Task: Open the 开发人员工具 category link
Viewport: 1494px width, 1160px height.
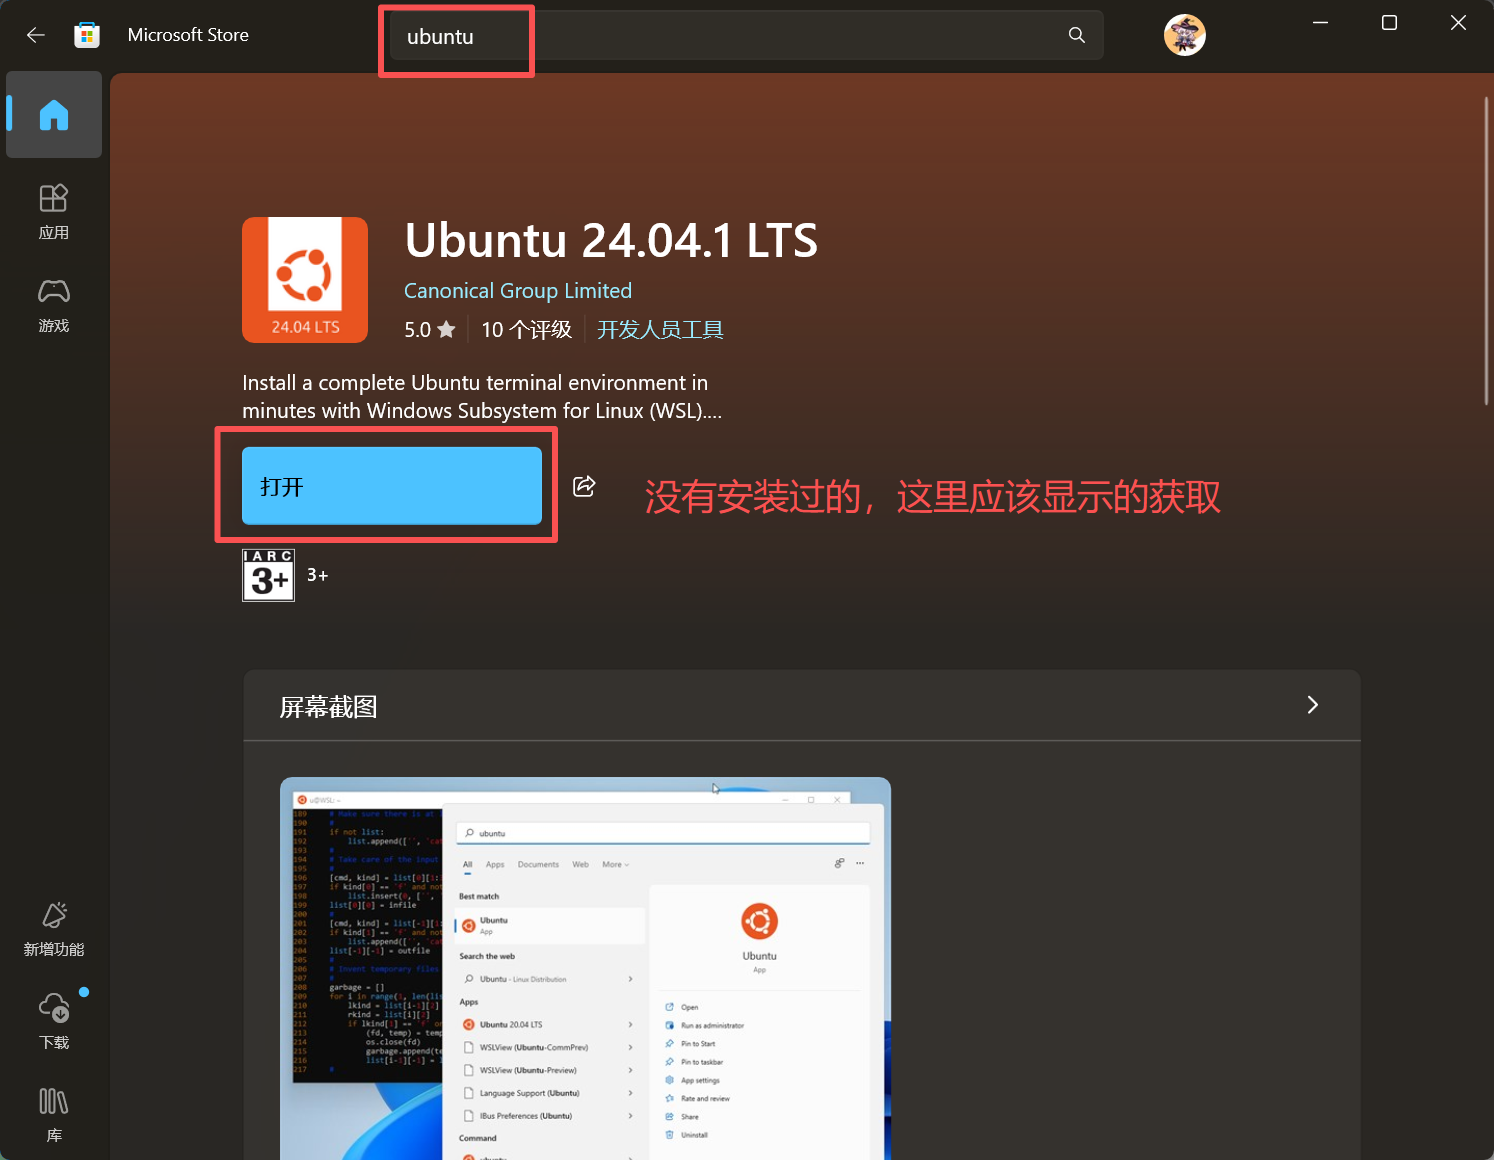Action: (660, 330)
